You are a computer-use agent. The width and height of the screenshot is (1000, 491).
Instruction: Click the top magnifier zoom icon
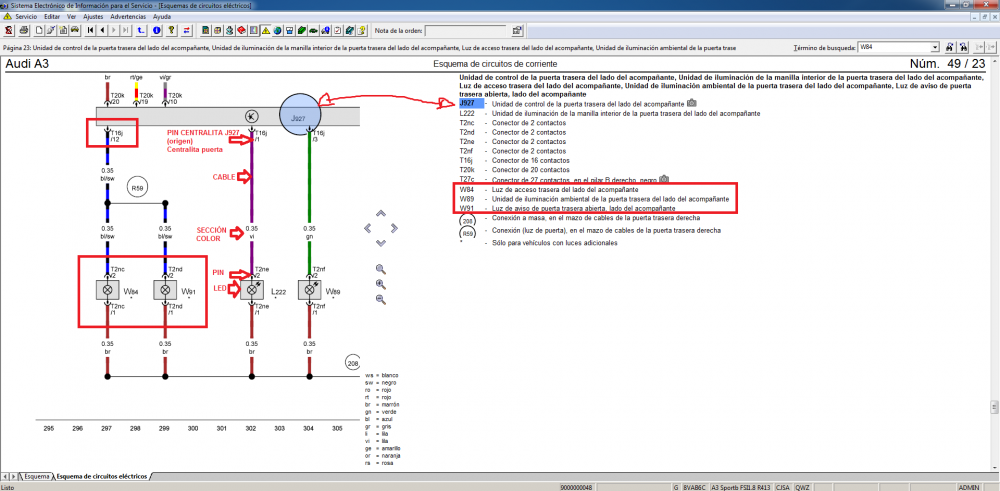pyautogui.click(x=381, y=268)
